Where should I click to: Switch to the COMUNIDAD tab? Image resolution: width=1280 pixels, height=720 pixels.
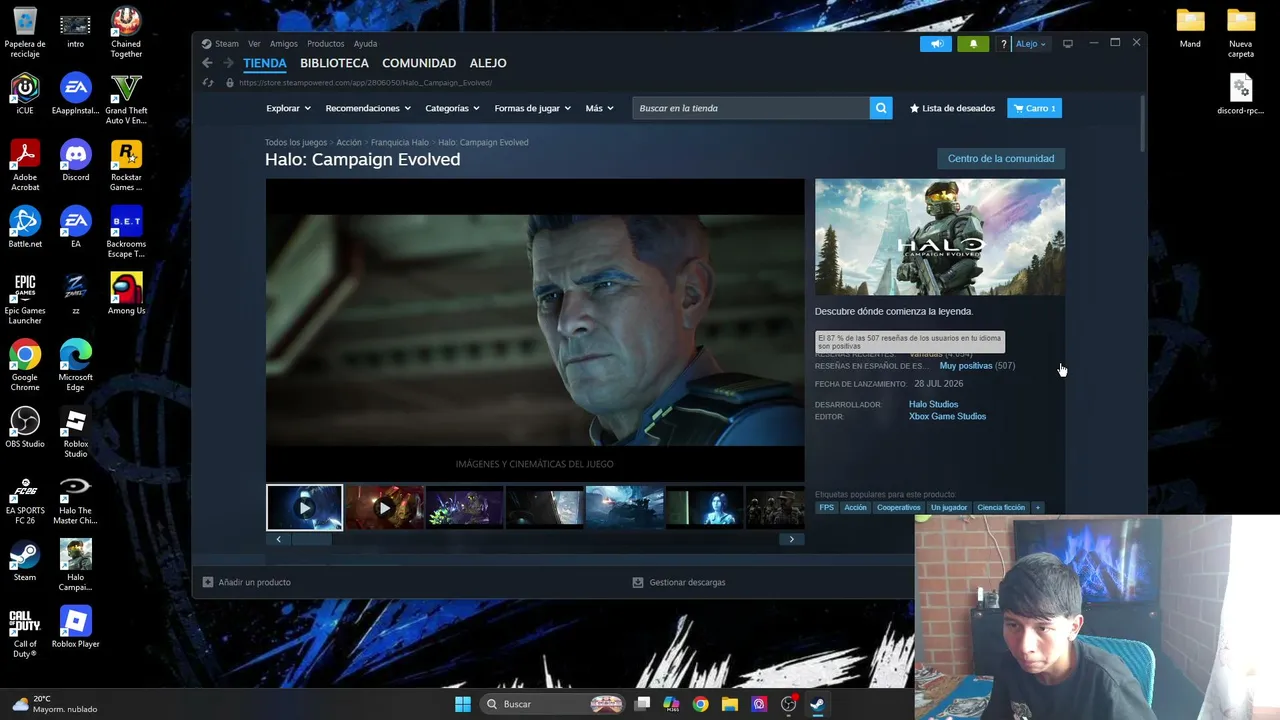[419, 63]
